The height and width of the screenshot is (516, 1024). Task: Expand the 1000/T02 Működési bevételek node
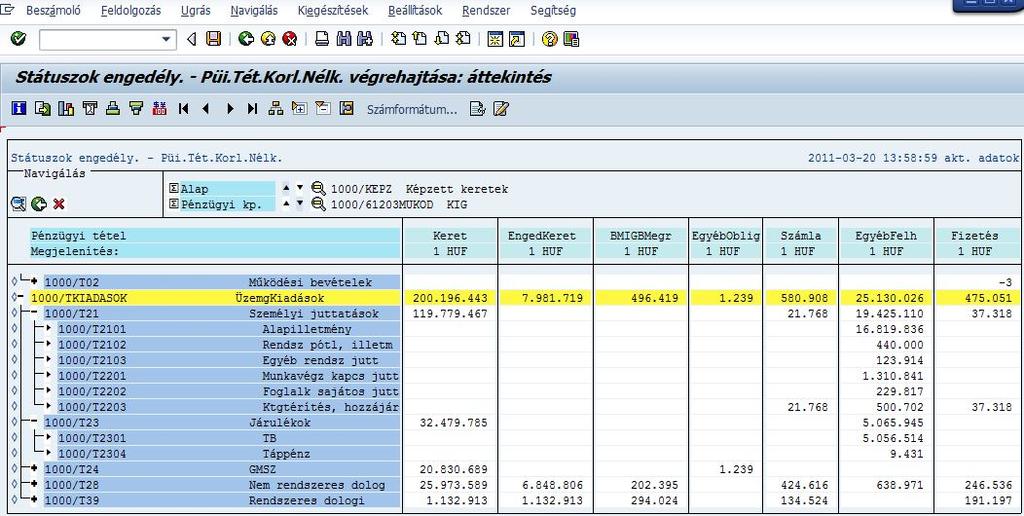[x=34, y=282]
